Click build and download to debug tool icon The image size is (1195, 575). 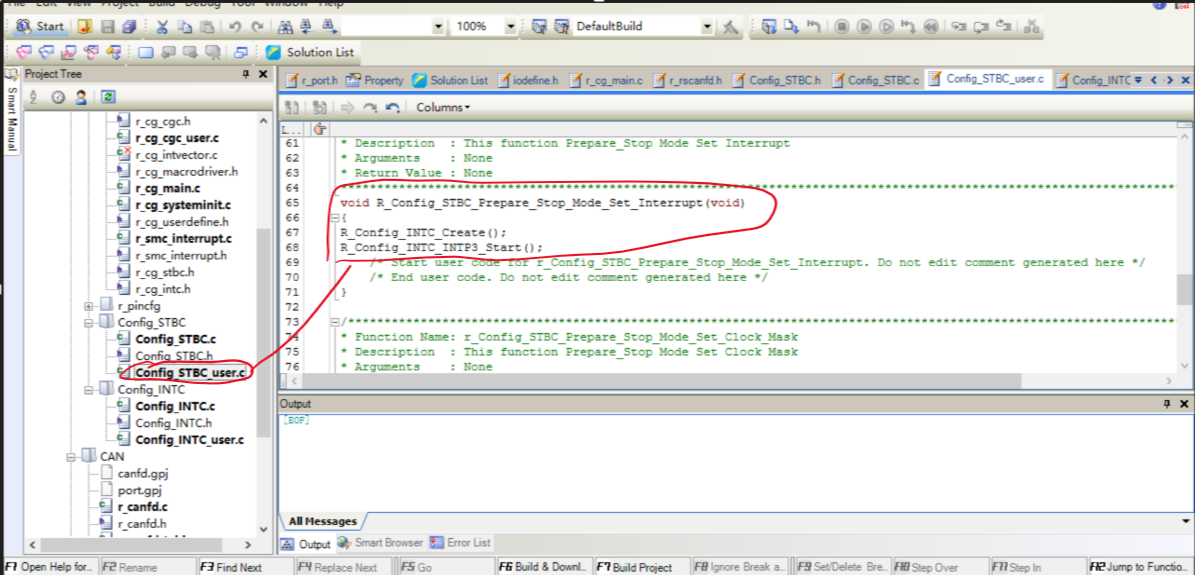click(769, 27)
